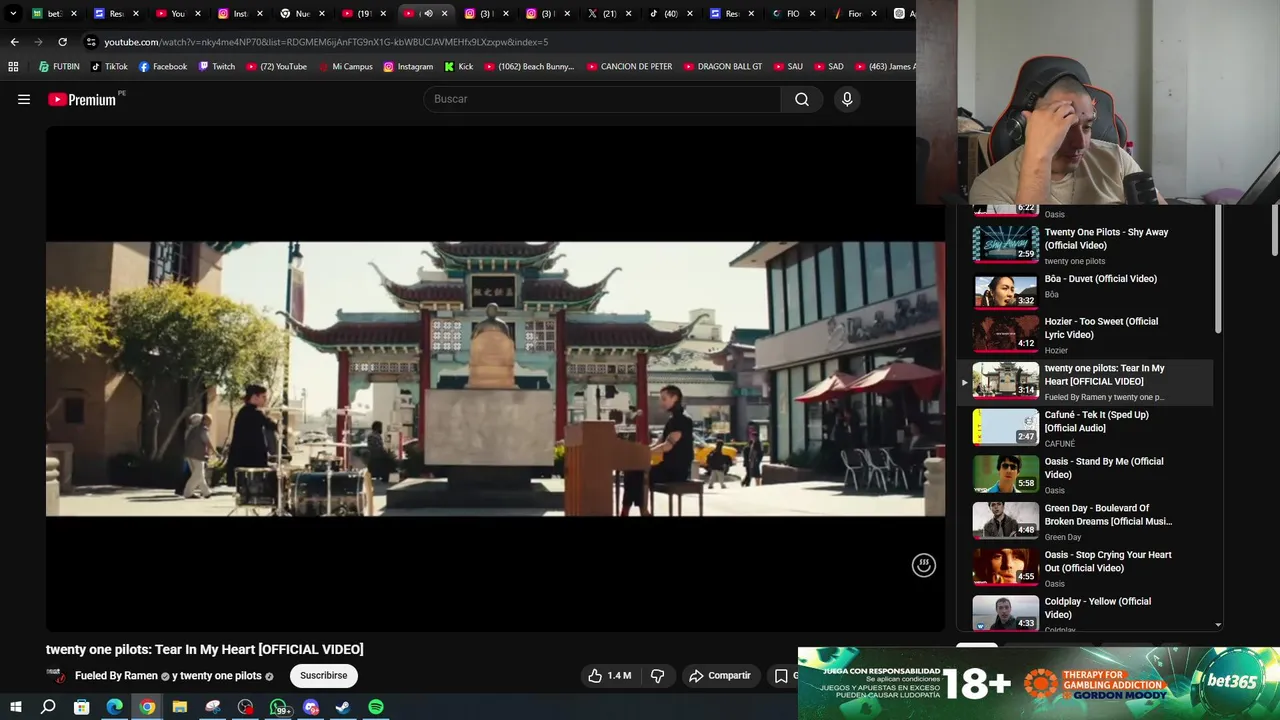The width and height of the screenshot is (1280, 720).
Task: Open Microsoft Store from taskbar
Action: coord(81,707)
